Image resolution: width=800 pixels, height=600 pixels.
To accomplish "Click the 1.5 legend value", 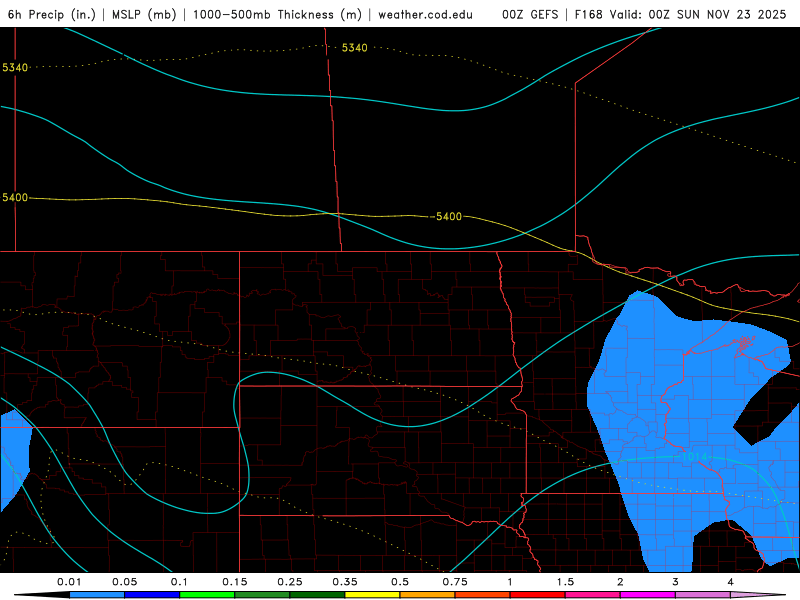I will 565,582.
